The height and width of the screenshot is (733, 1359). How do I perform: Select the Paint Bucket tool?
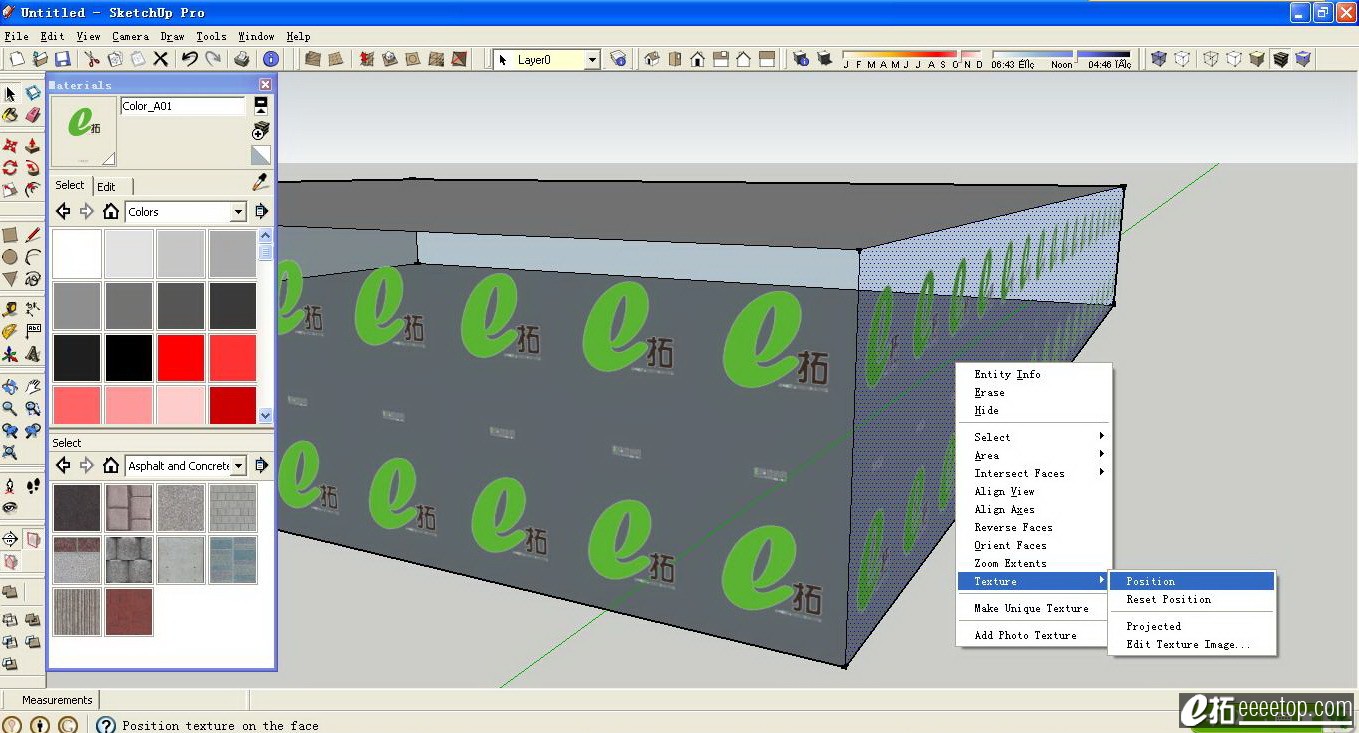click(x=10, y=116)
